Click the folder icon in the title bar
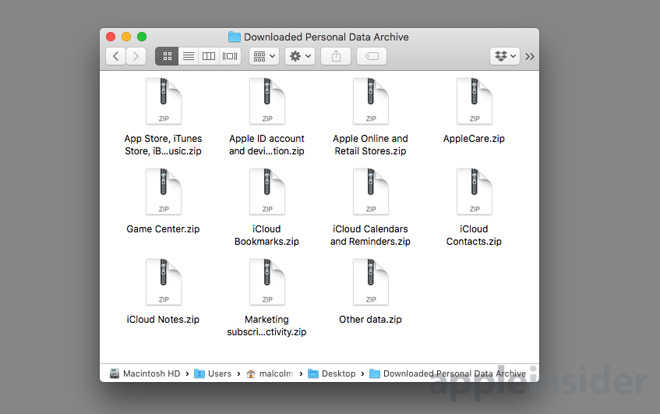This screenshot has width=660, height=414. click(x=234, y=37)
